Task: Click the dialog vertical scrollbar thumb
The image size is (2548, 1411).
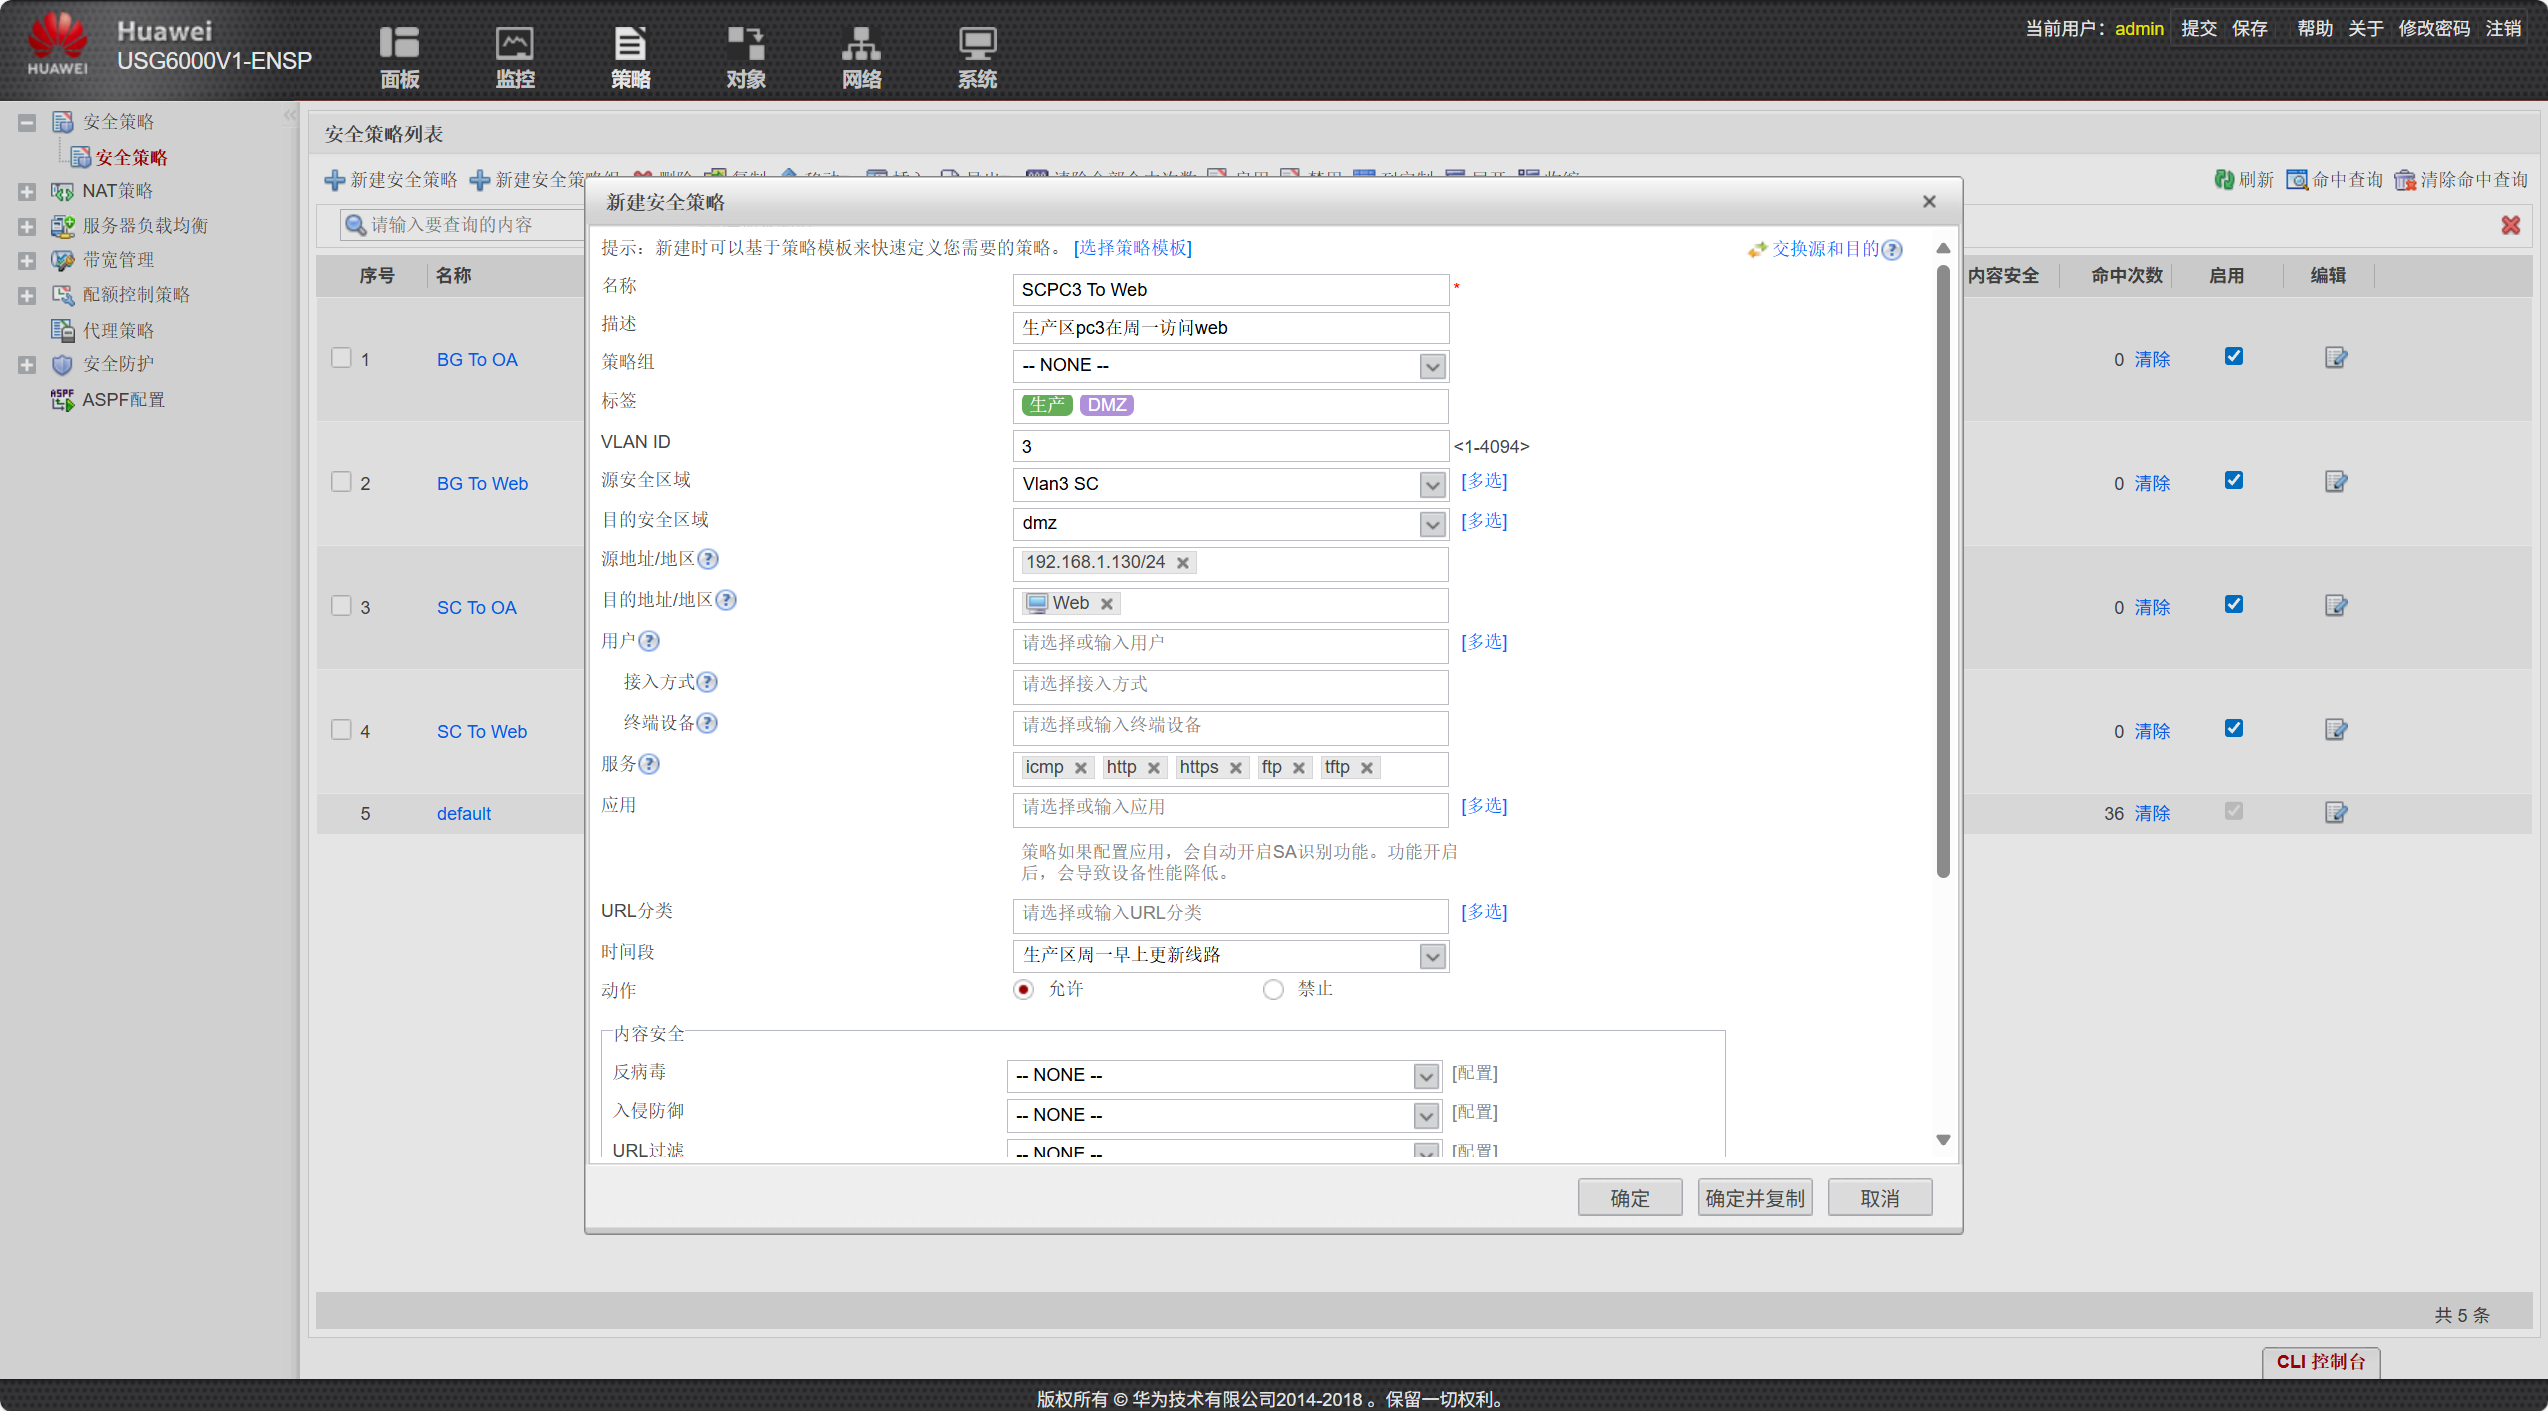Action: coord(1943,570)
